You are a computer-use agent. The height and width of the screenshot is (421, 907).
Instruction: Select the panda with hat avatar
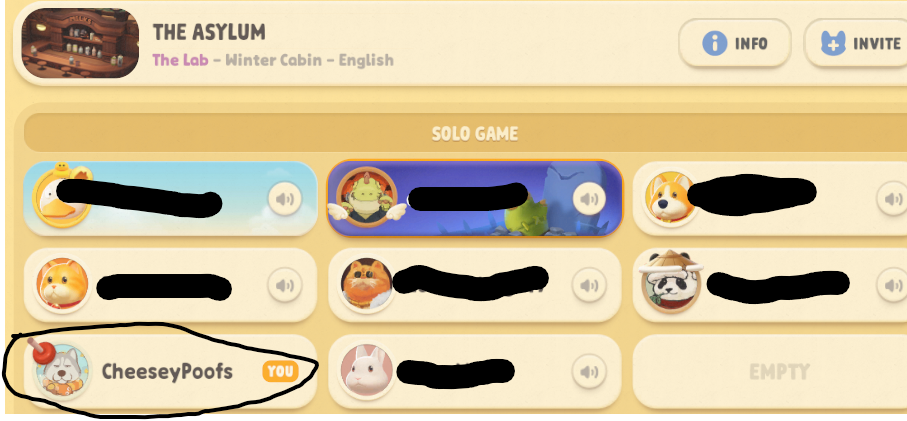point(671,282)
